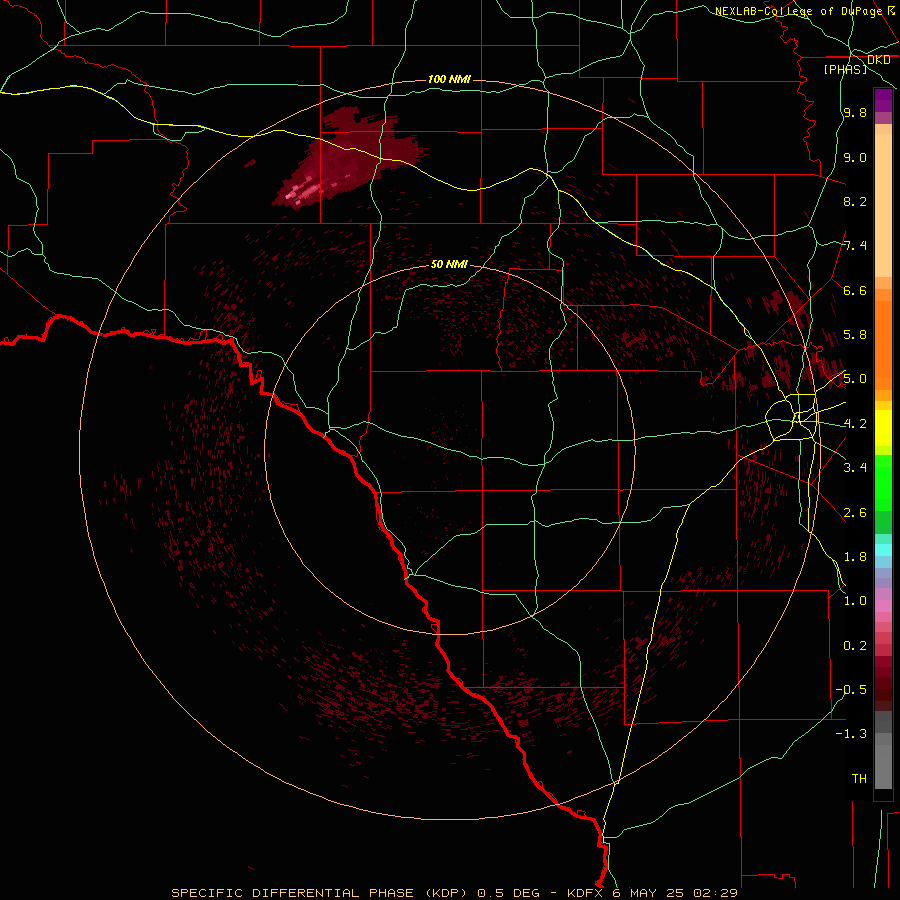Viewport: 900px width, 900px height.
Task: Pick the purple band at the scale top
Action: point(883,100)
